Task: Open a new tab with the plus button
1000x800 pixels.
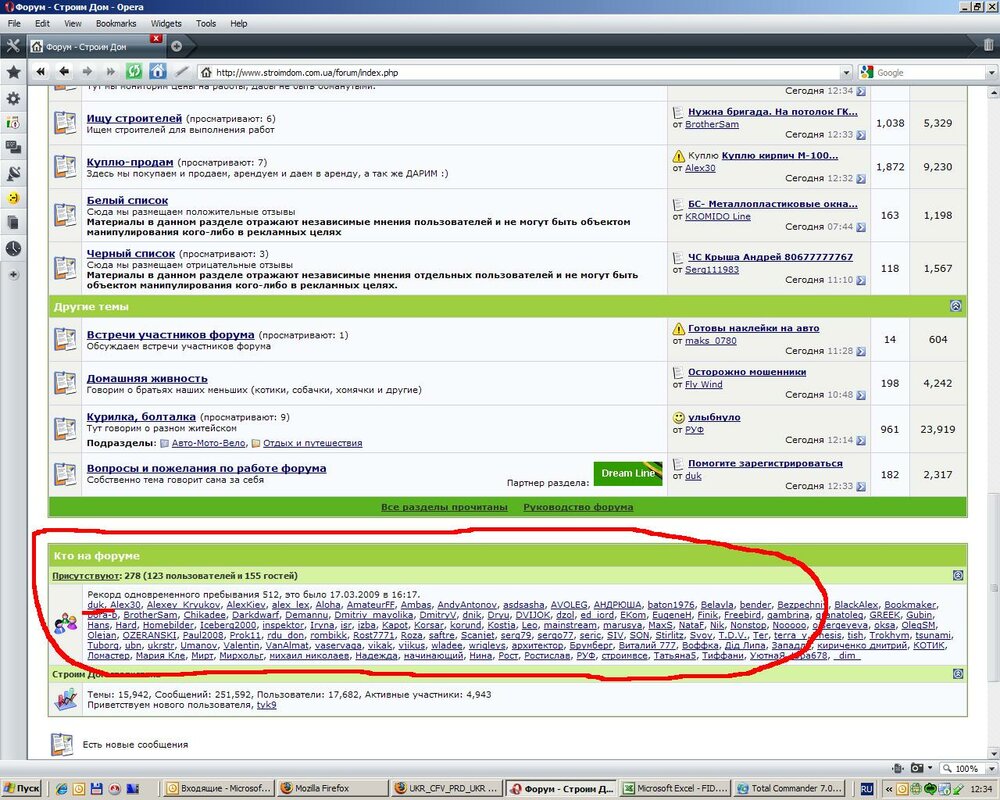Action: click(x=177, y=46)
